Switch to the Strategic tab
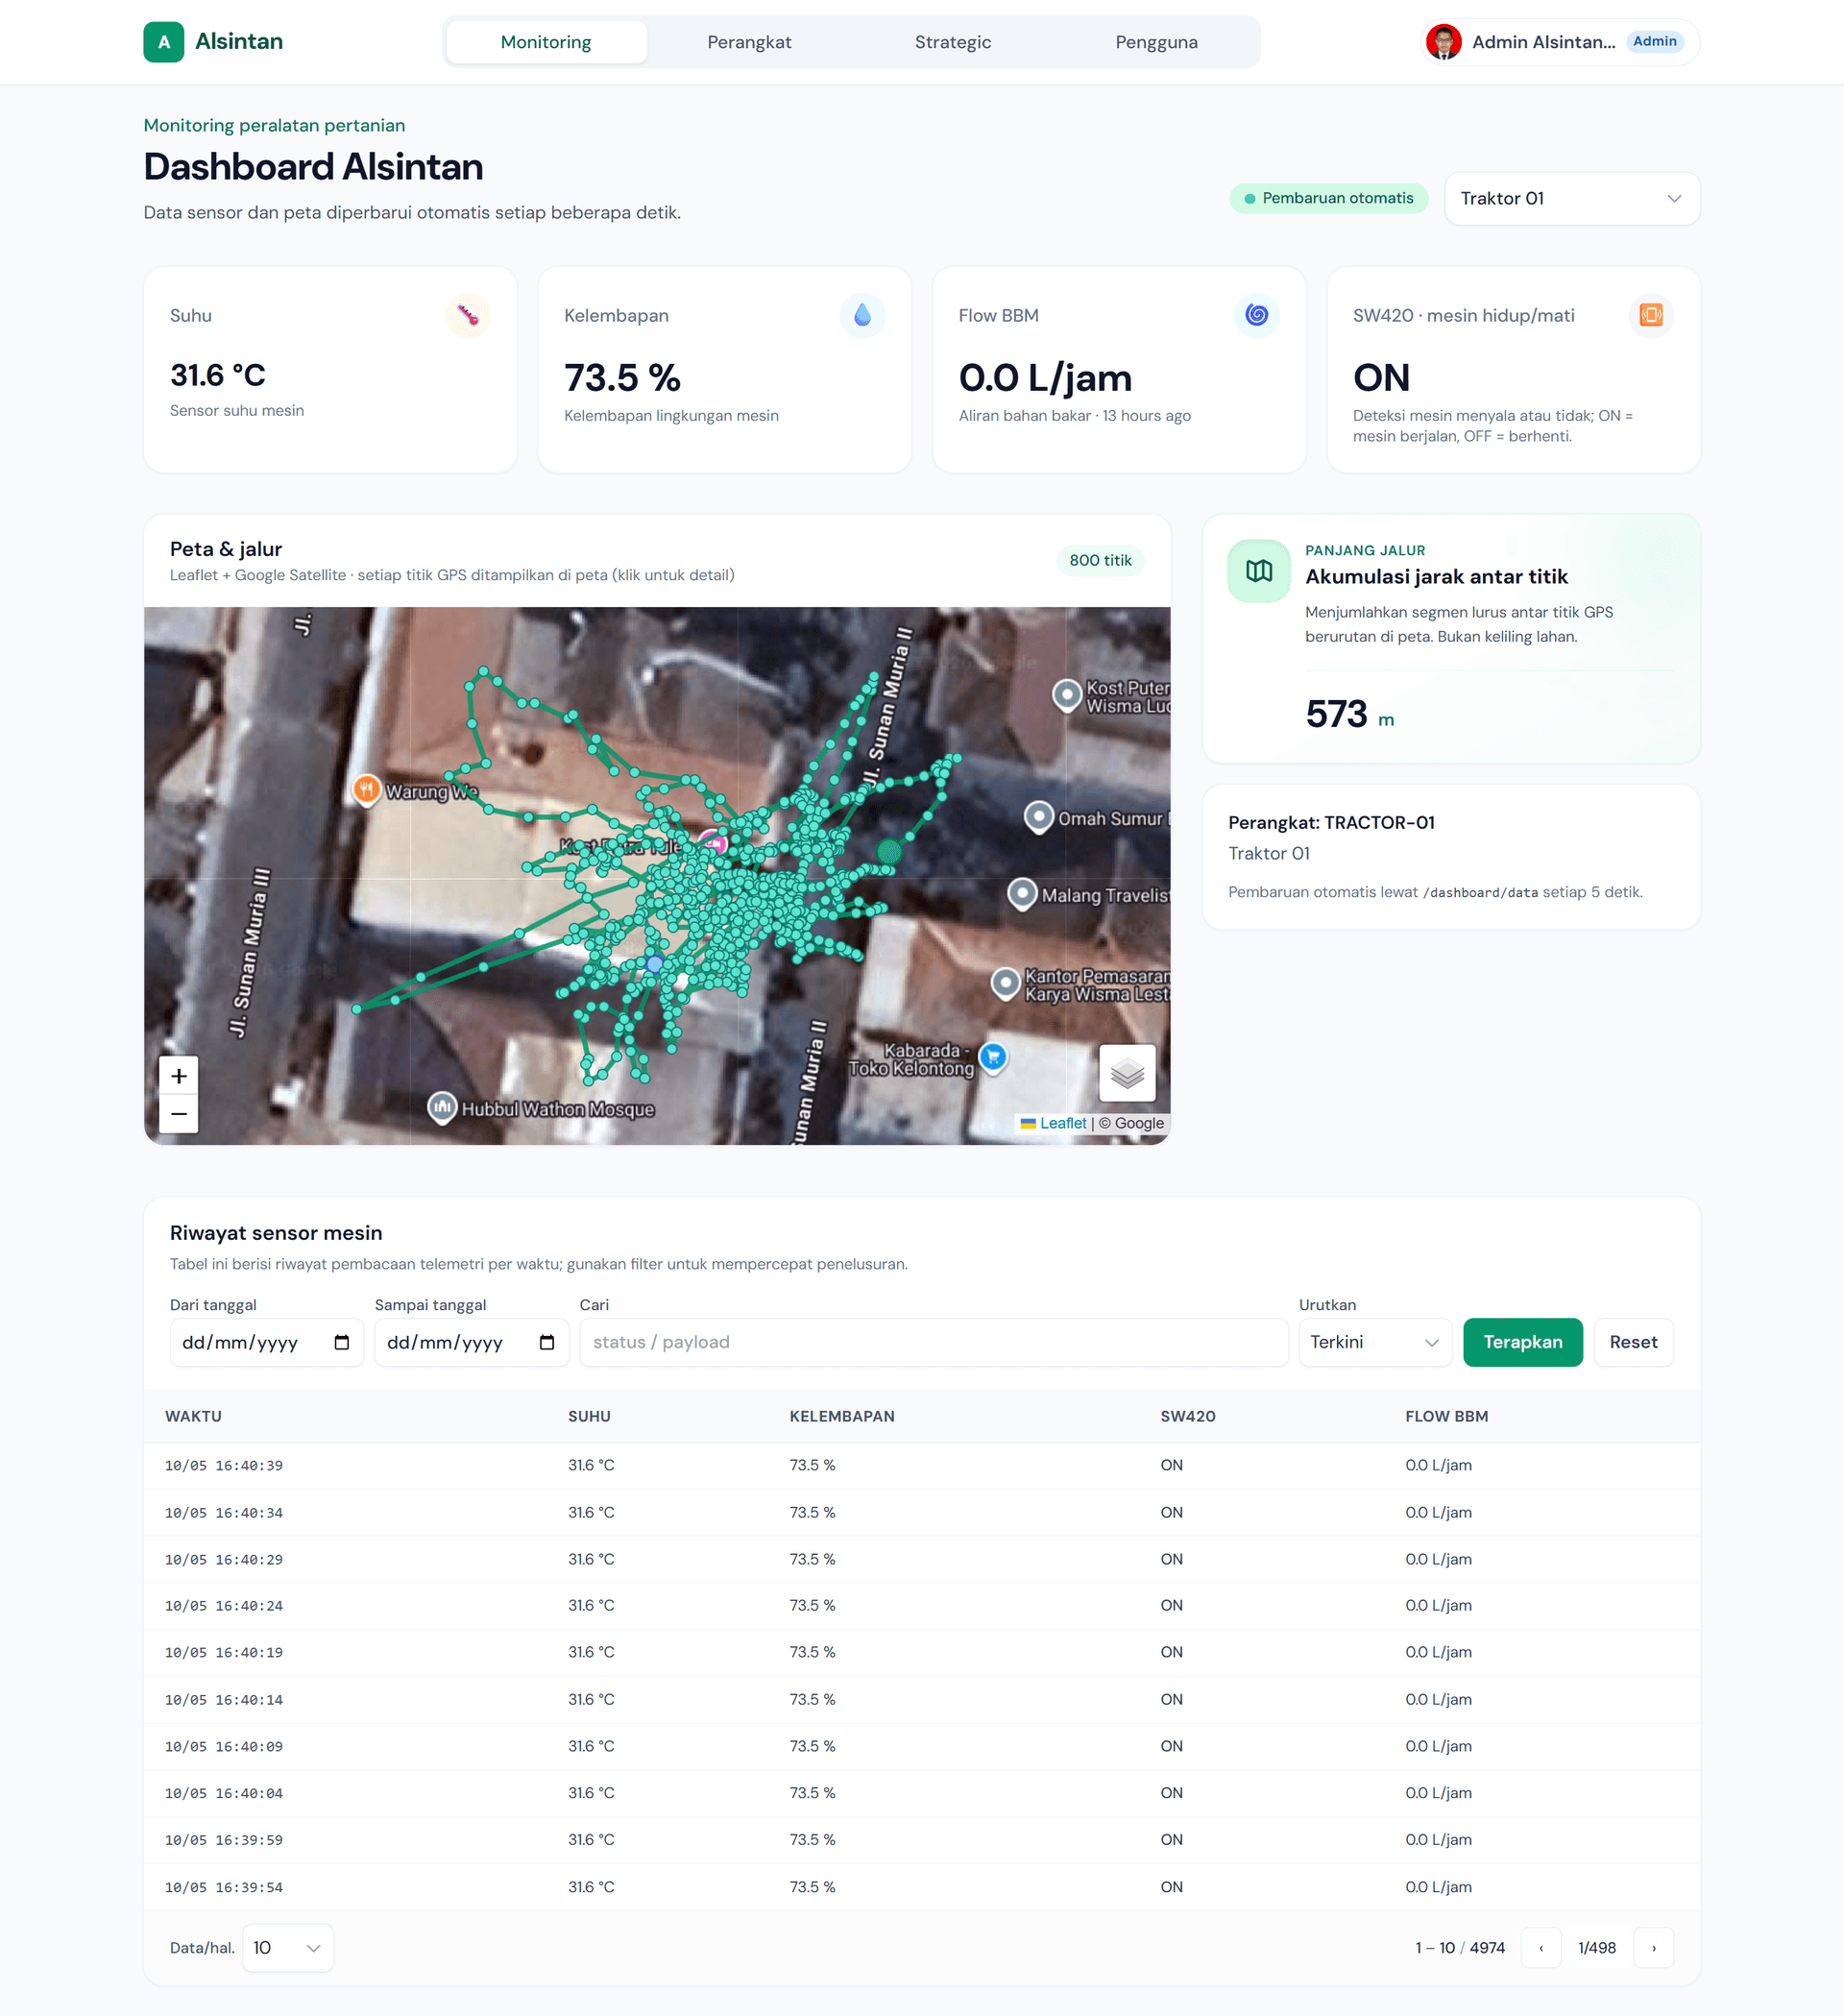 (953, 42)
